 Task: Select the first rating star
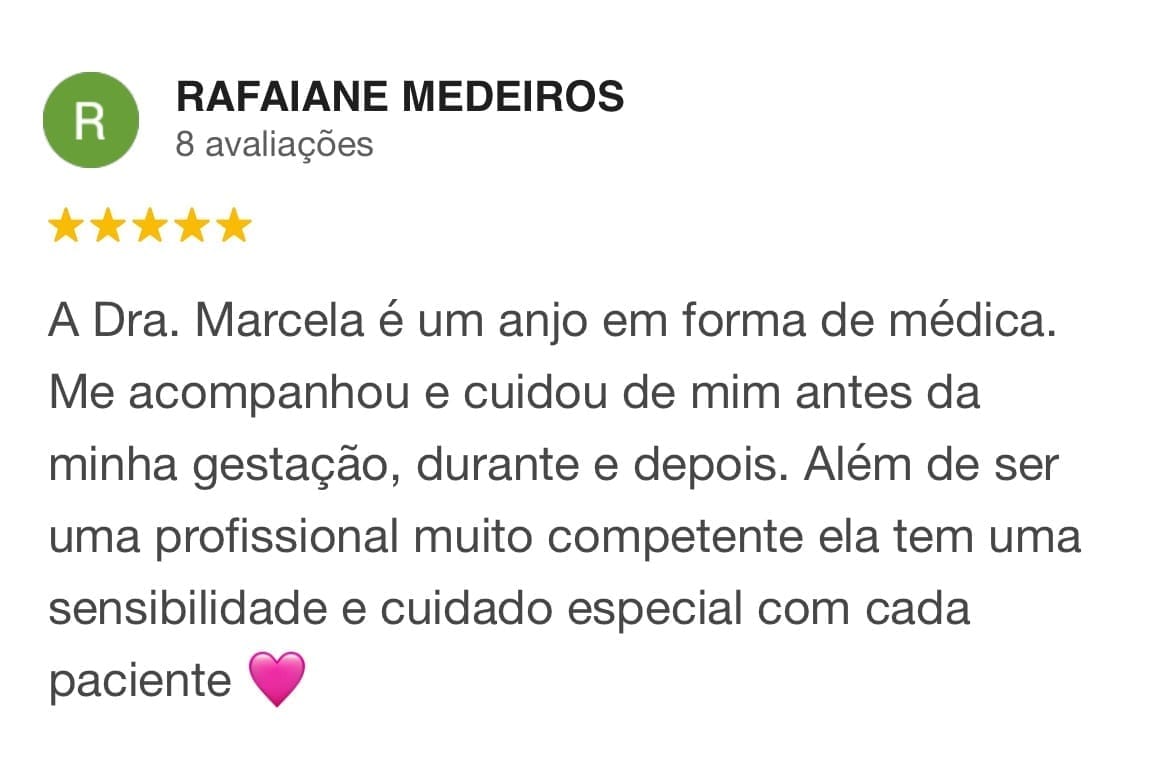(x=65, y=227)
